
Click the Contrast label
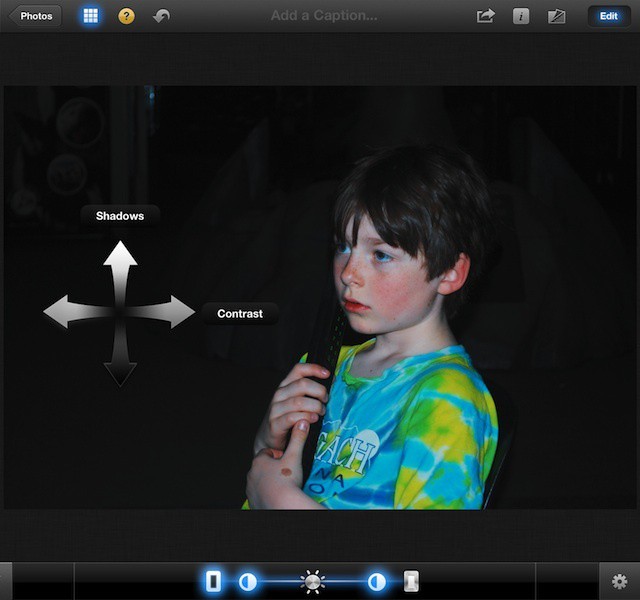coord(240,314)
